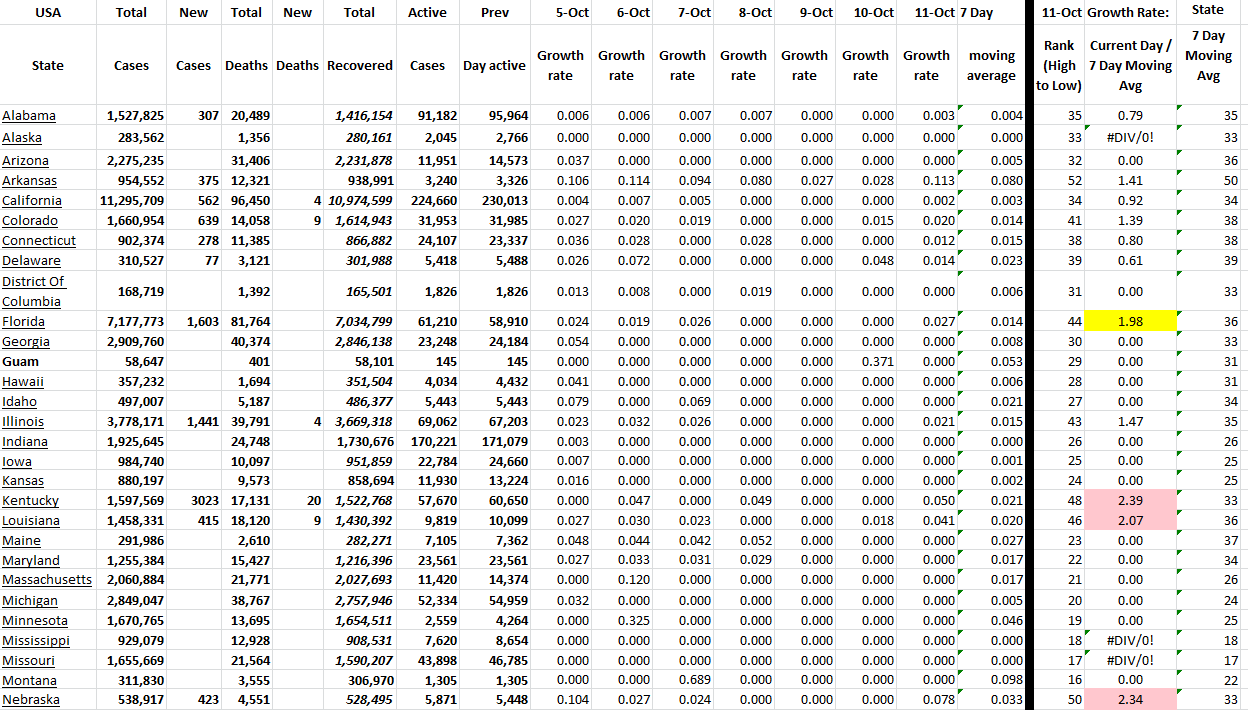Open the Alabama state hyperlink

click(x=30, y=117)
